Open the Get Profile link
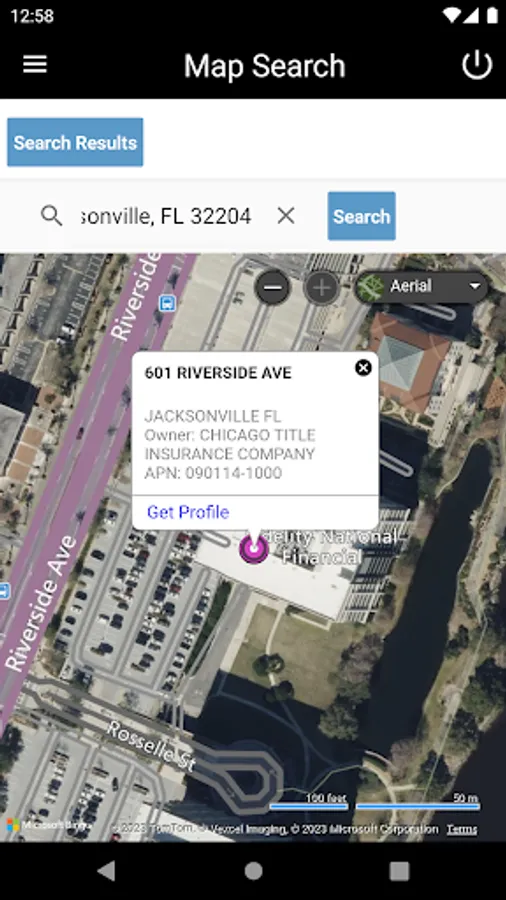Viewport: 506px width, 900px height. coord(188,512)
